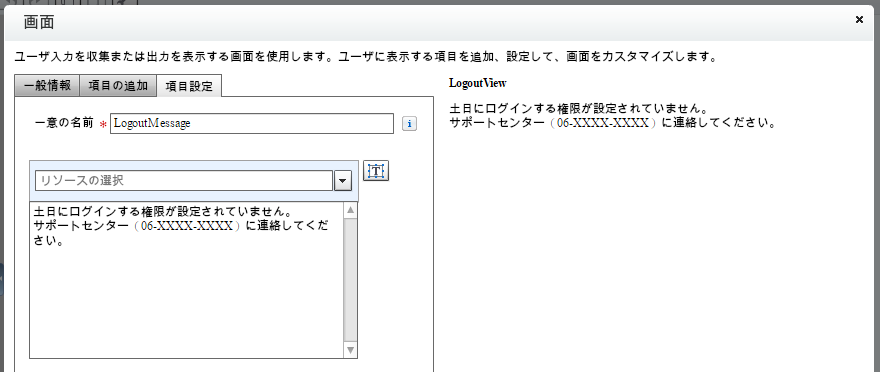Open the リソースの選択 dropdown arrow
The image size is (880, 372).
343,181
